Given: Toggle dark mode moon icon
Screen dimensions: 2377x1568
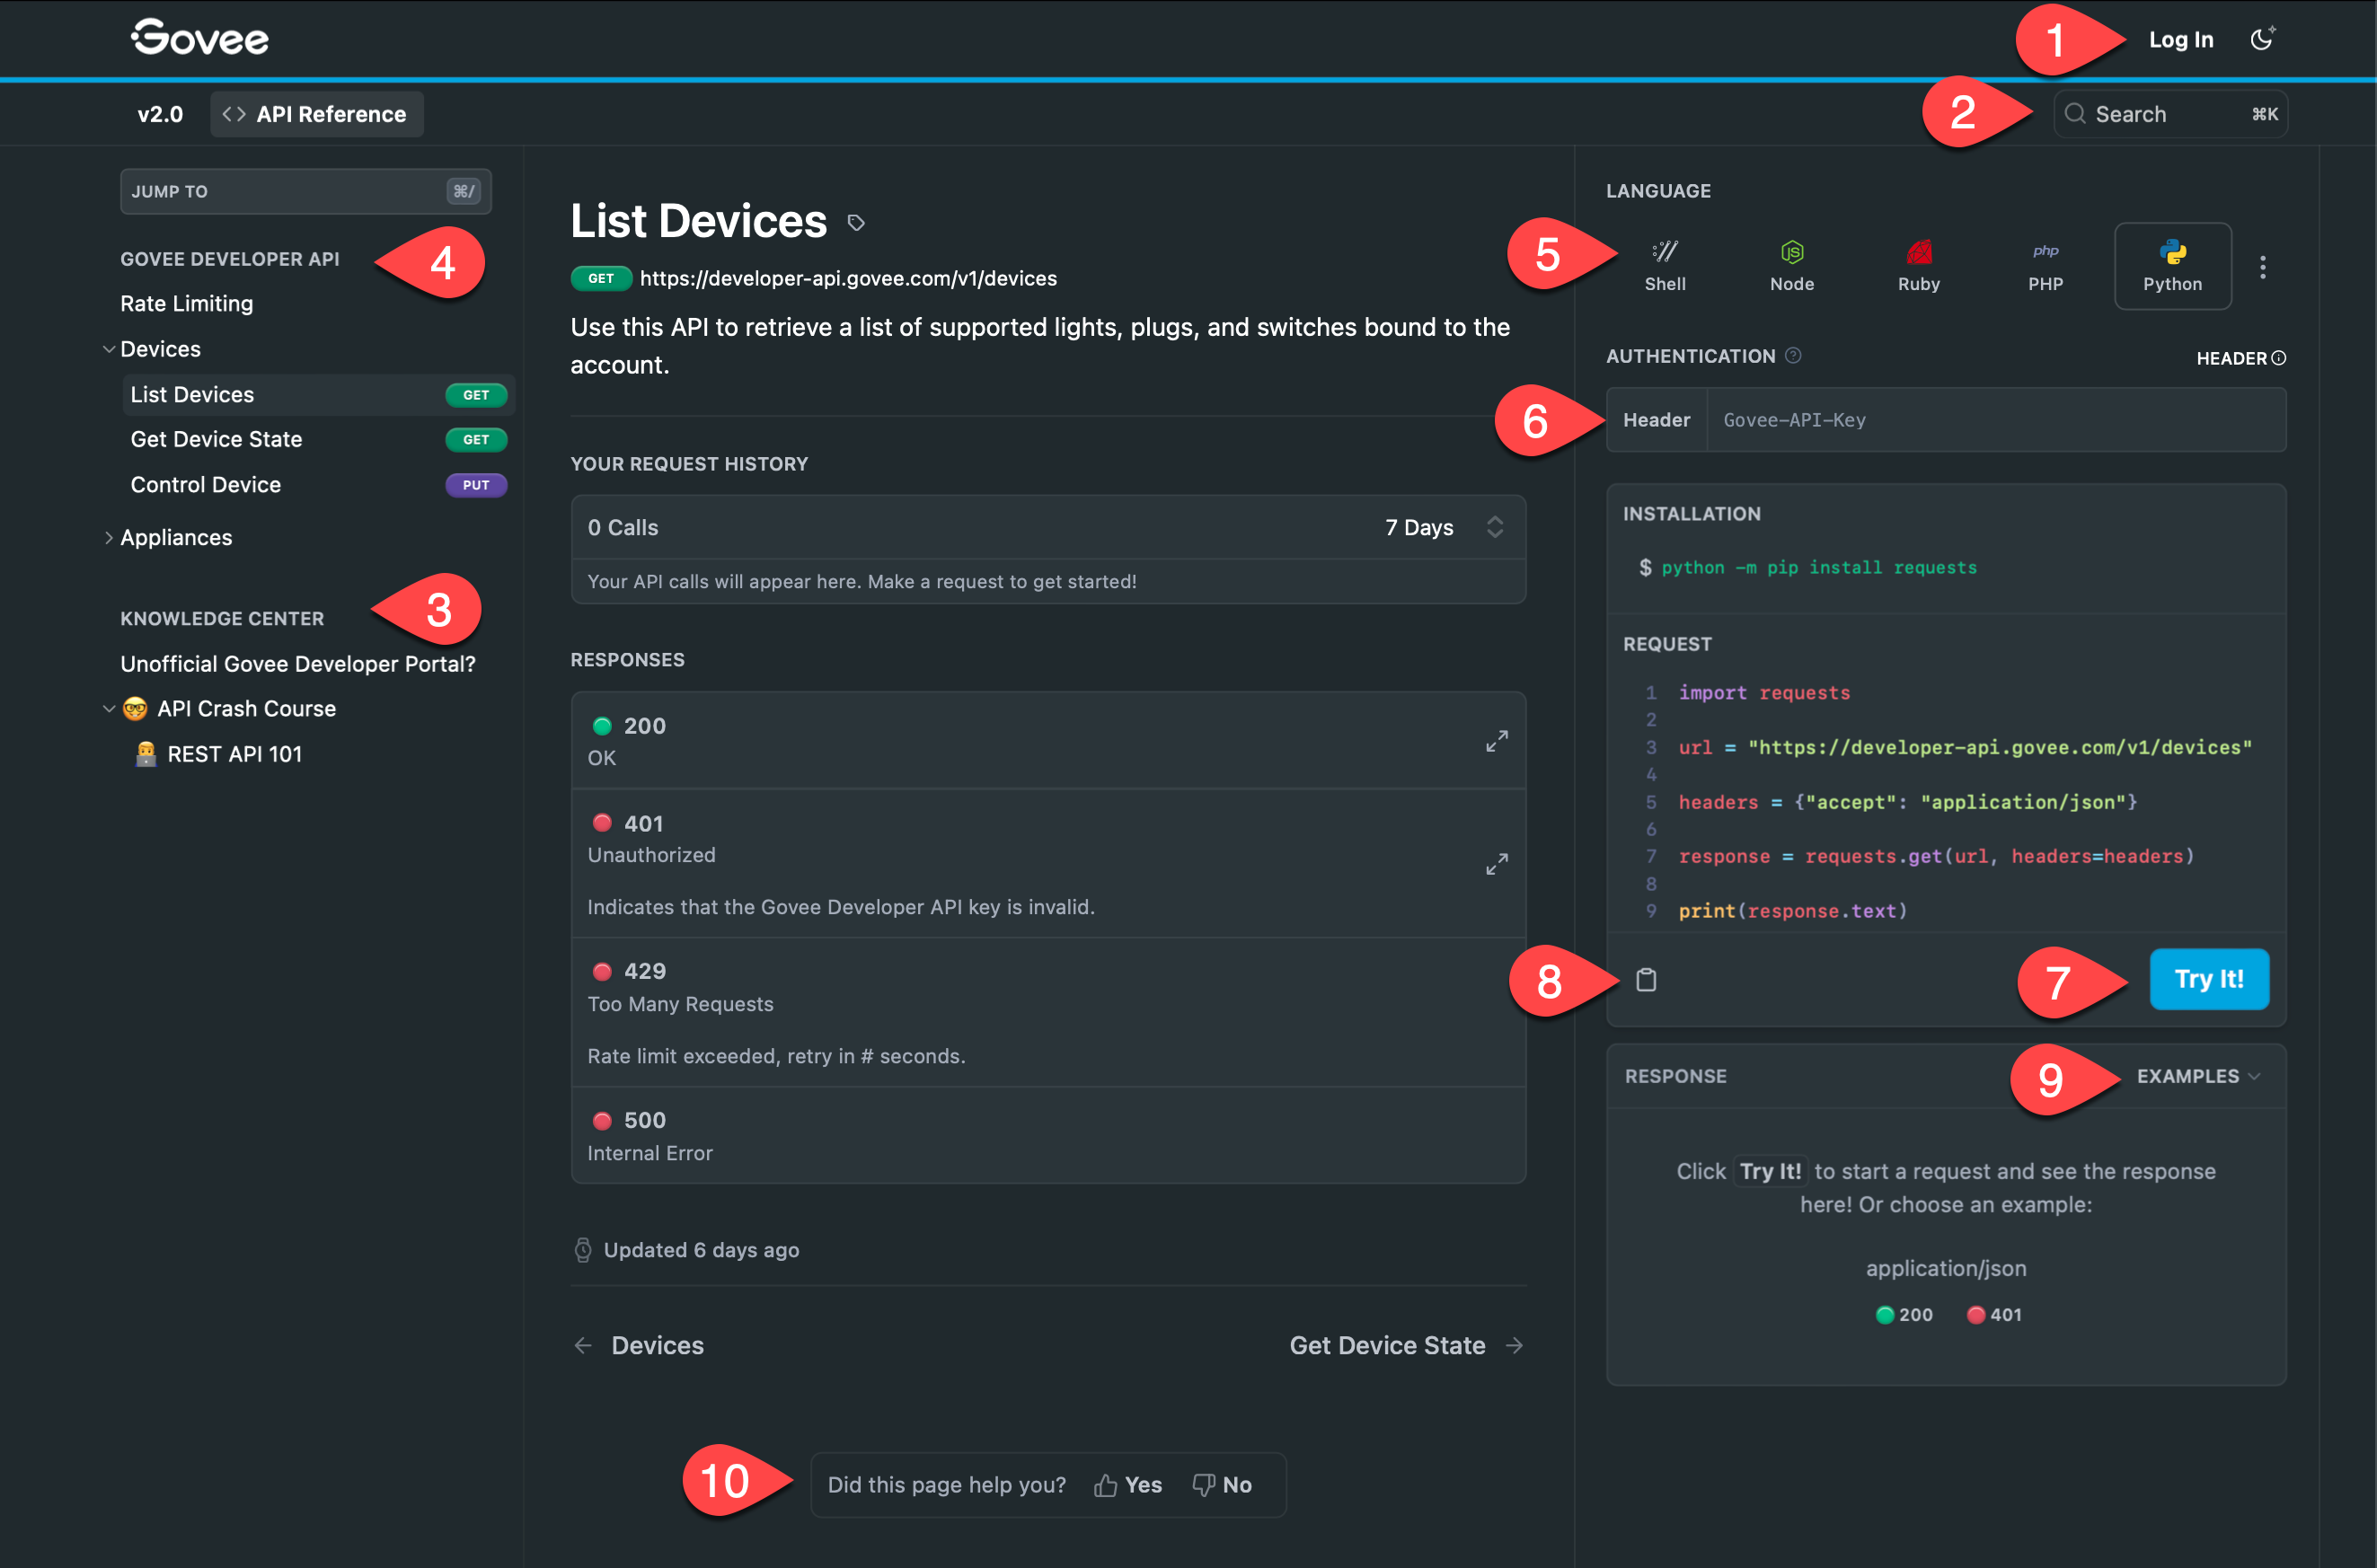Looking at the screenshot, I should pos(2261,39).
